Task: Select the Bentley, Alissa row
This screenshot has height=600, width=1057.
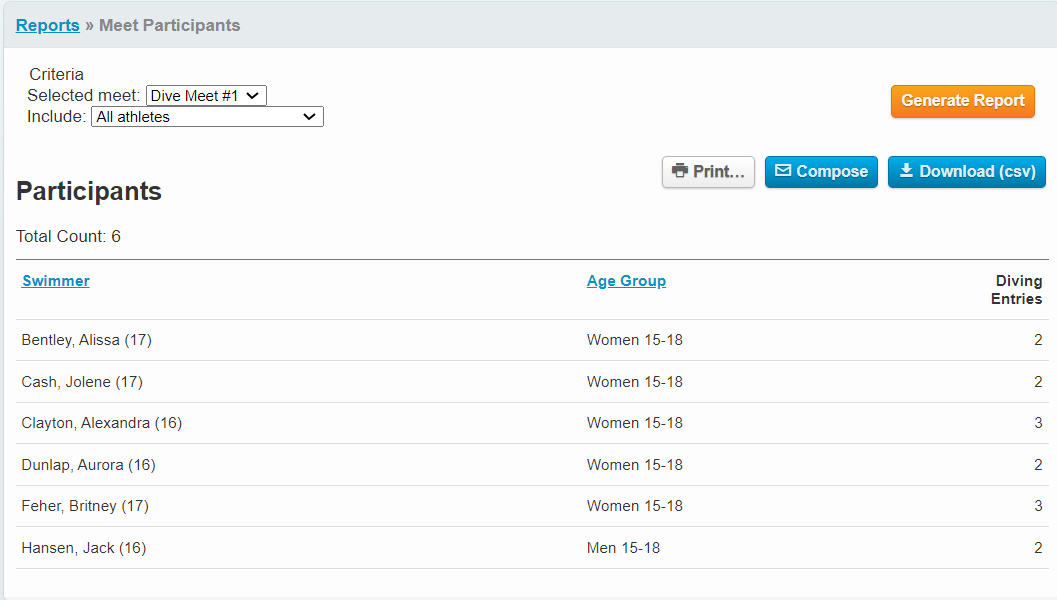Action: (86, 340)
